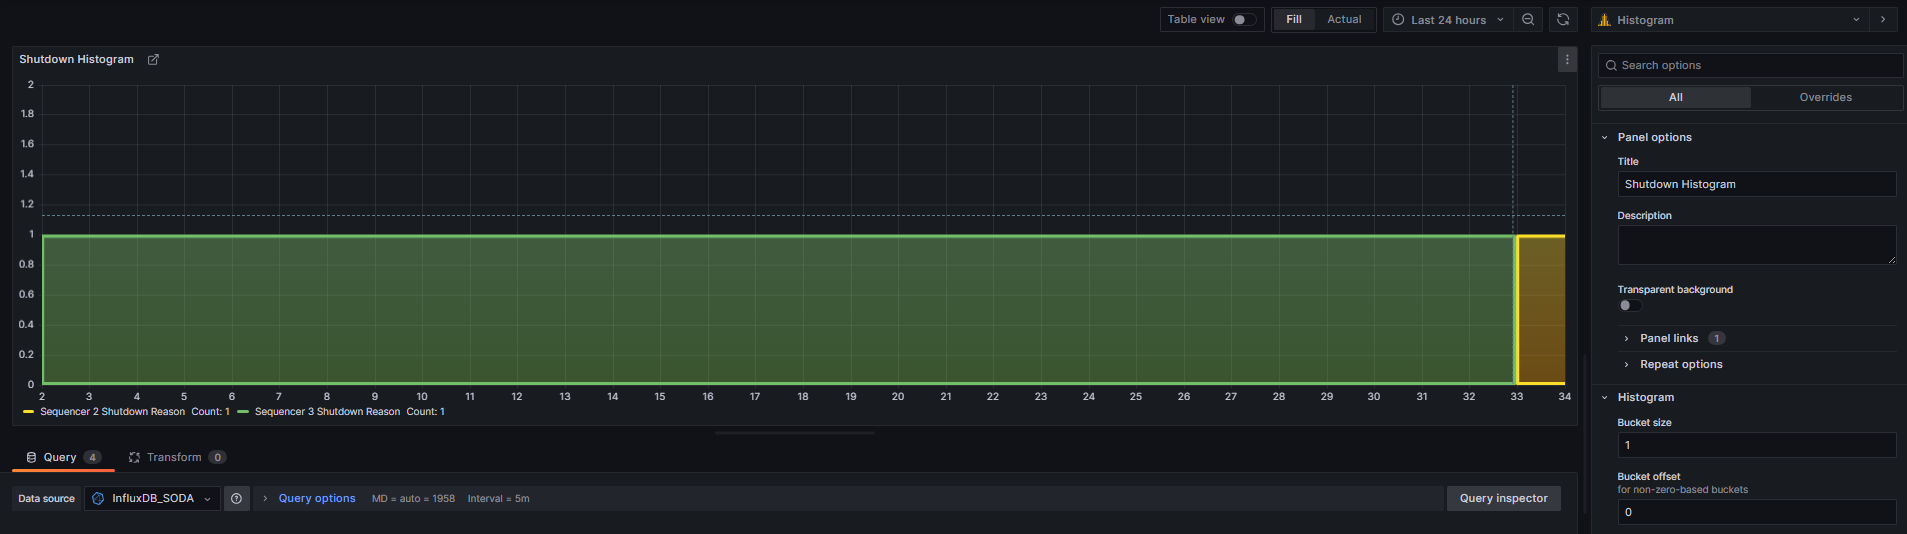Image resolution: width=1907 pixels, height=534 pixels.
Task: Click green Sequencer 3 legend color swatch
Action: [x=243, y=412]
